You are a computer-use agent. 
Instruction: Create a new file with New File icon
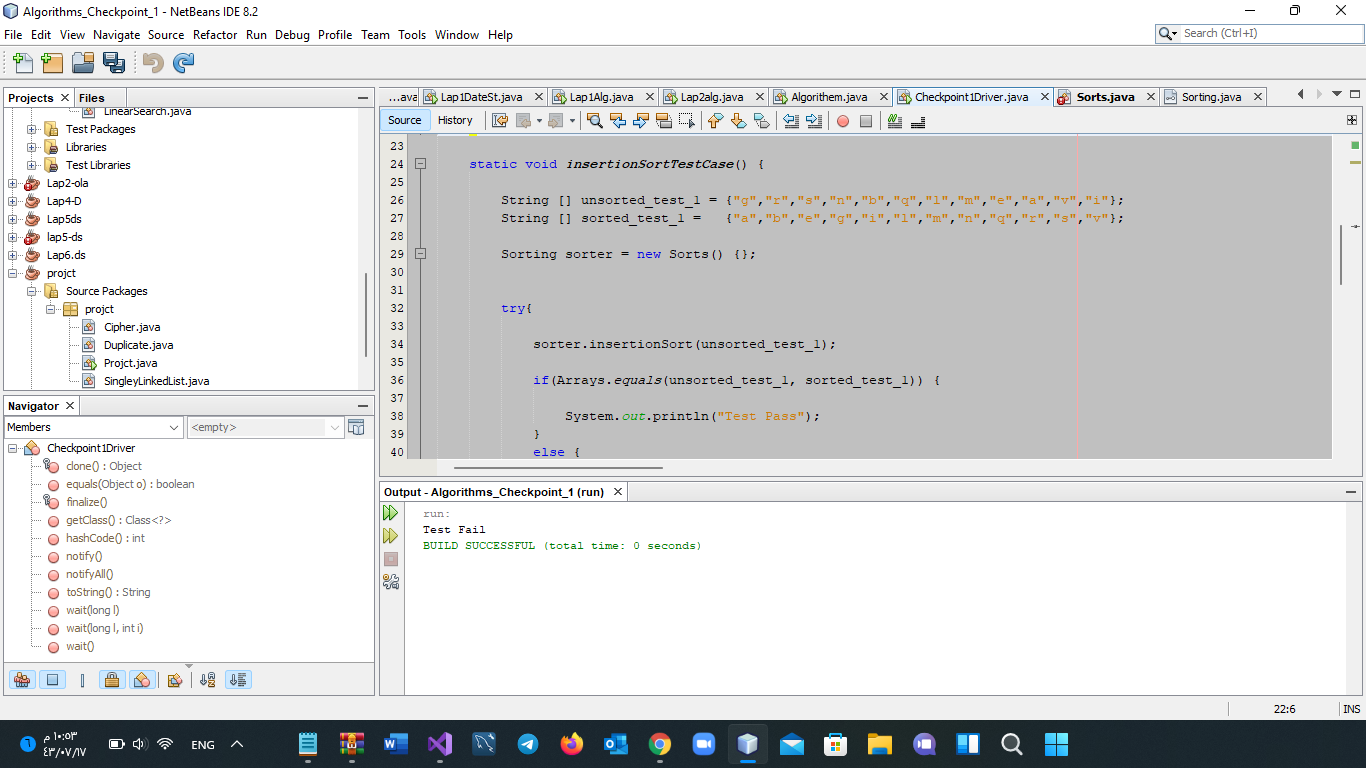22,62
